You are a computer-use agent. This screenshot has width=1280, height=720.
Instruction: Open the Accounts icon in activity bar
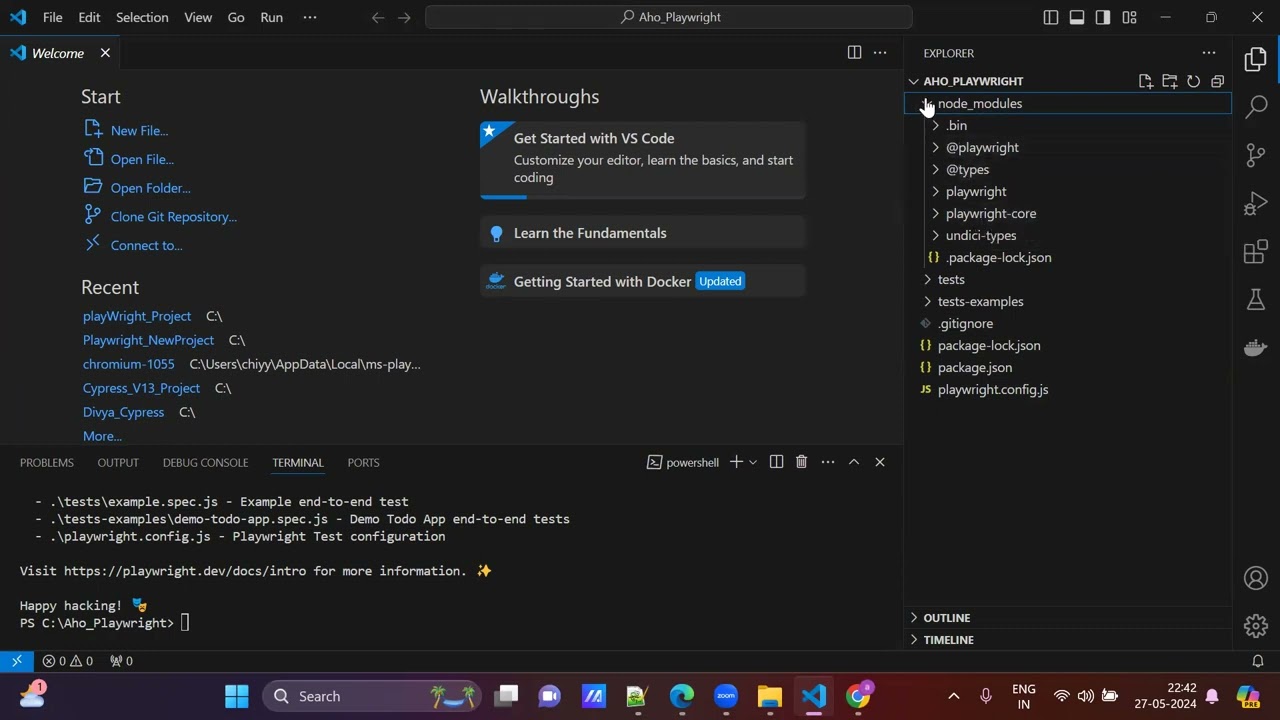(x=1256, y=578)
